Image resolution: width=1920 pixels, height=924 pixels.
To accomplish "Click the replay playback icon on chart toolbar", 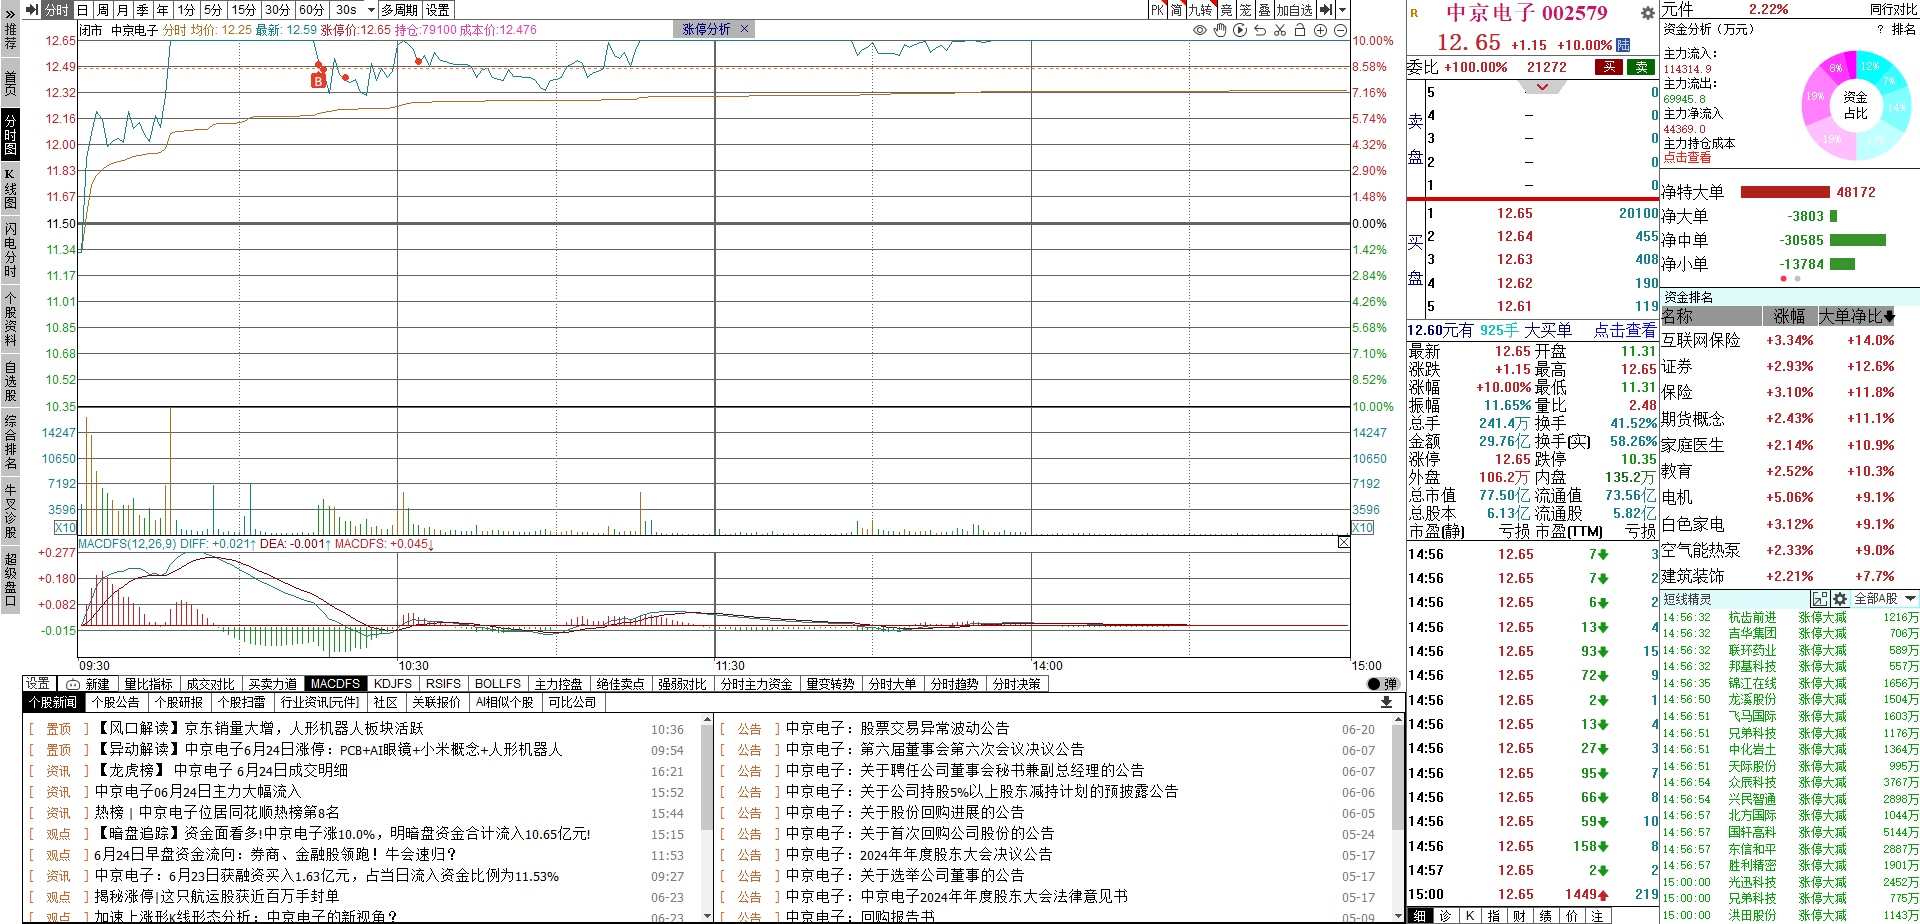I will pyautogui.click(x=1240, y=30).
